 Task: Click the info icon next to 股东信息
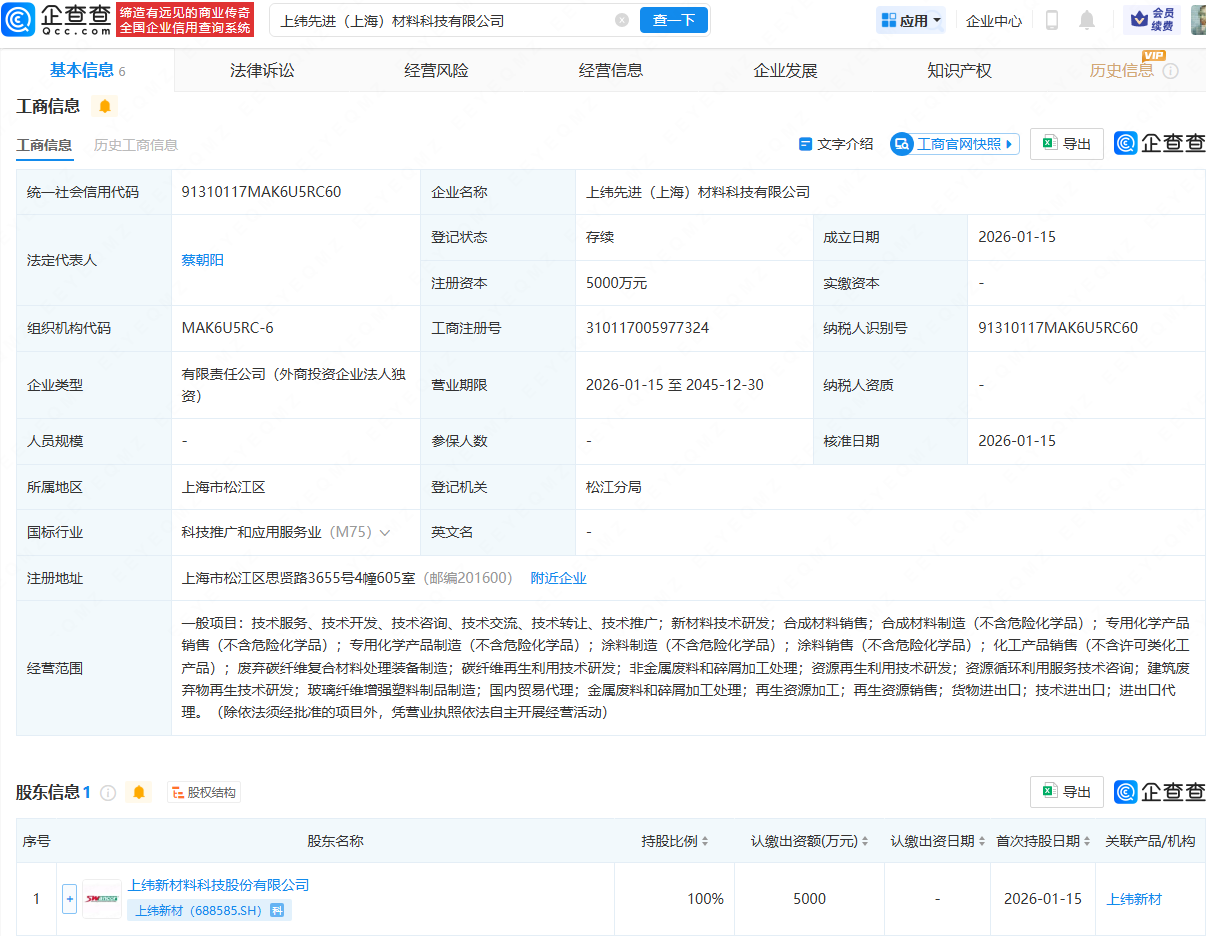click(108, 792)
